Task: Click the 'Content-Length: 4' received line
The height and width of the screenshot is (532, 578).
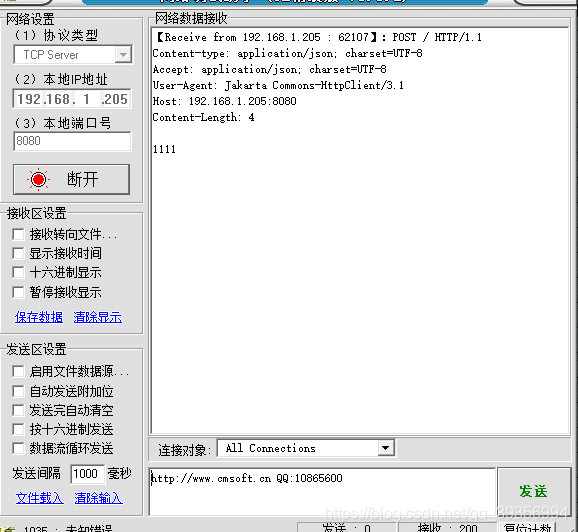Action: click(203, 117)
